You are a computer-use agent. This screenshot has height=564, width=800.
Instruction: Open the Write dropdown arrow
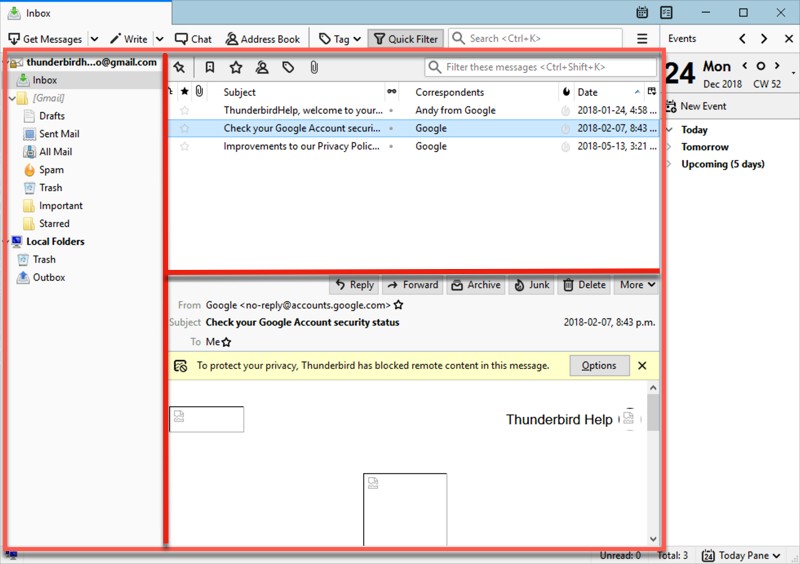pos(160,39)
